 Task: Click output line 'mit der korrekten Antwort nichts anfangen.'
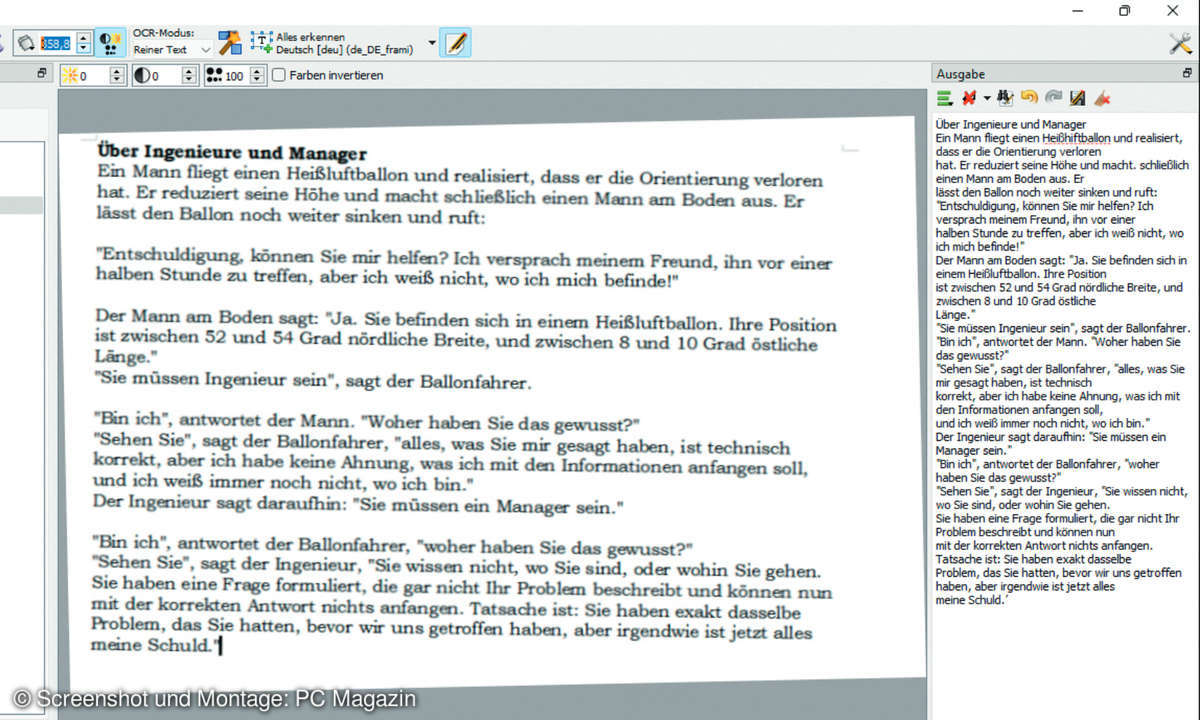click(1044, 546)
